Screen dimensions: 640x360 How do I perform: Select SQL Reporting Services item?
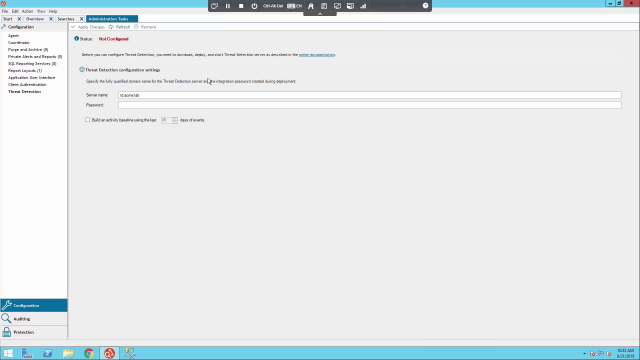tap(32, 64)
